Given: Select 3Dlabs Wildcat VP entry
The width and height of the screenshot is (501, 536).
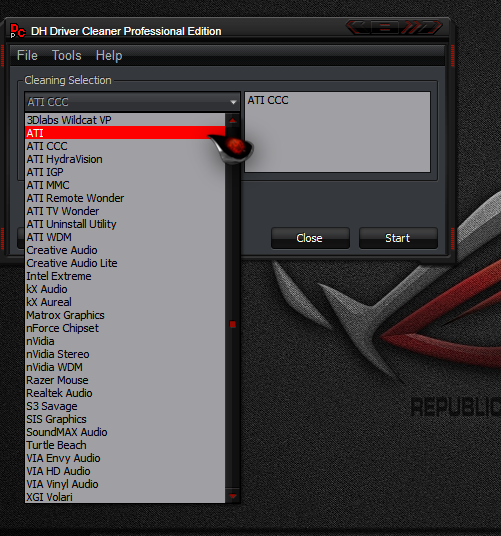Looking at the screenshot, I should [x=125, y=120].
